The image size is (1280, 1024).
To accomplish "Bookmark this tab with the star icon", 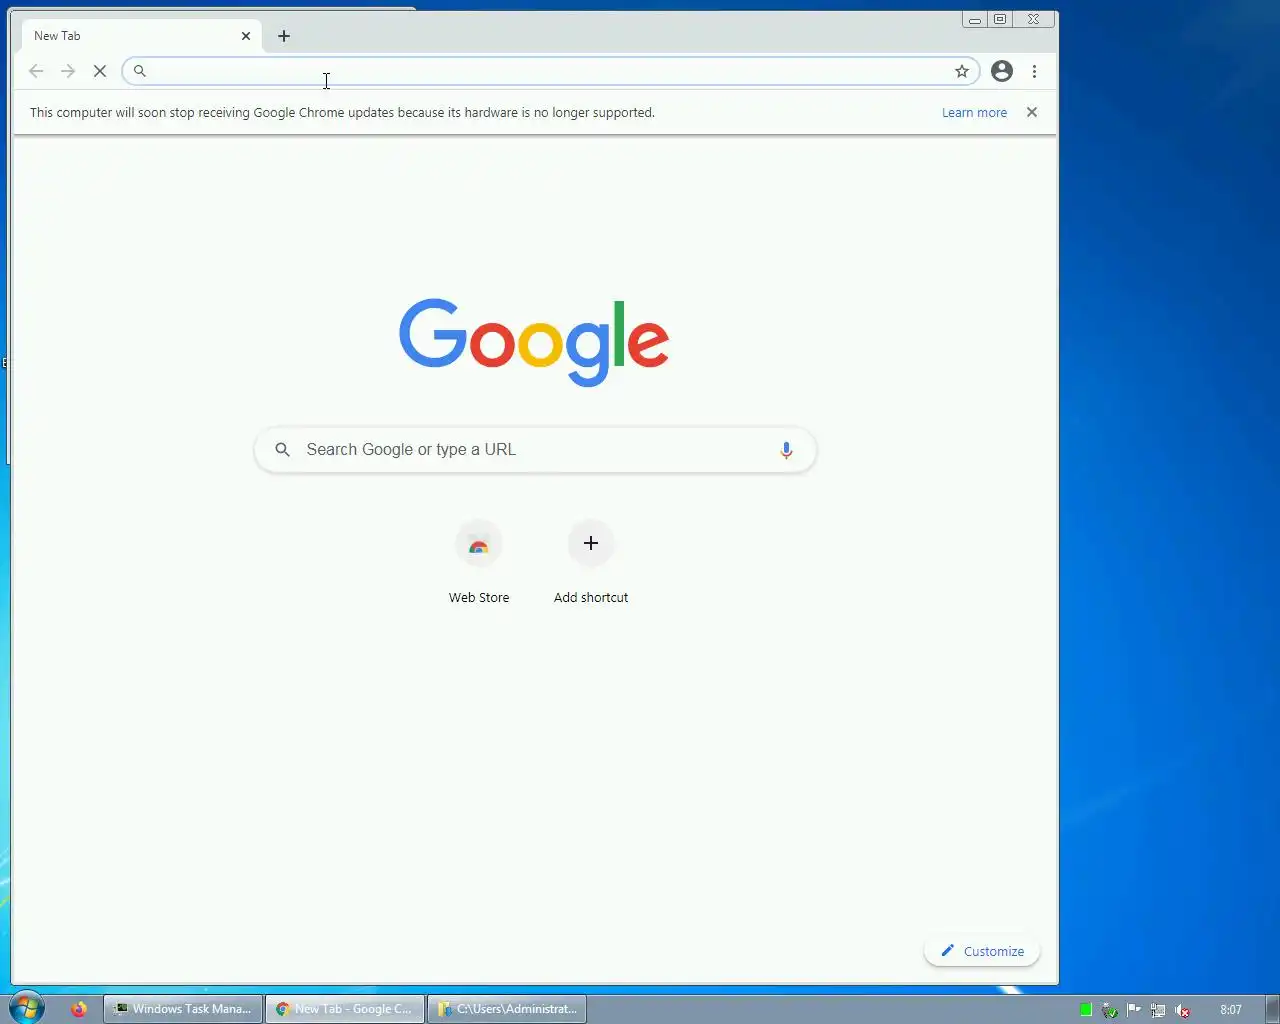I will point(962,71).
